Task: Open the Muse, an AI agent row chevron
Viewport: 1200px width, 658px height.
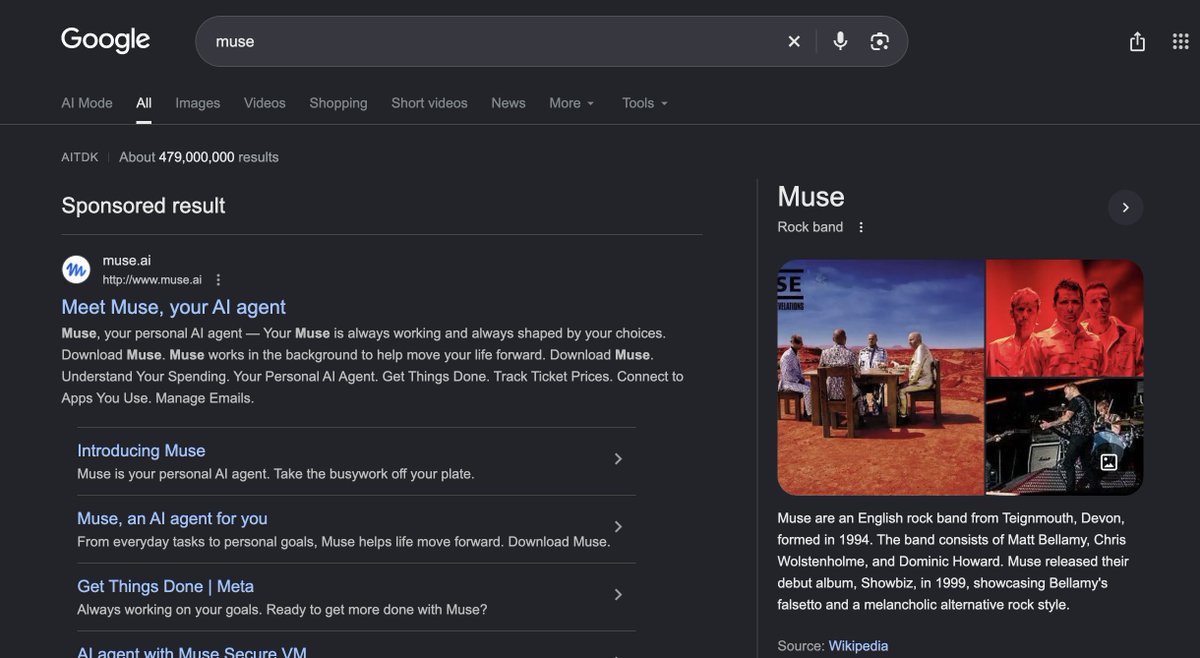Action: click(x=618, y=527)
